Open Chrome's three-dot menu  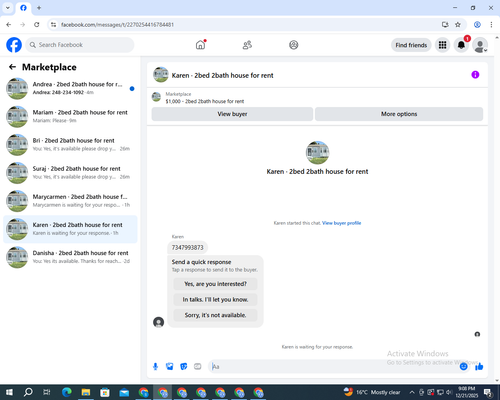click(491, 24)
